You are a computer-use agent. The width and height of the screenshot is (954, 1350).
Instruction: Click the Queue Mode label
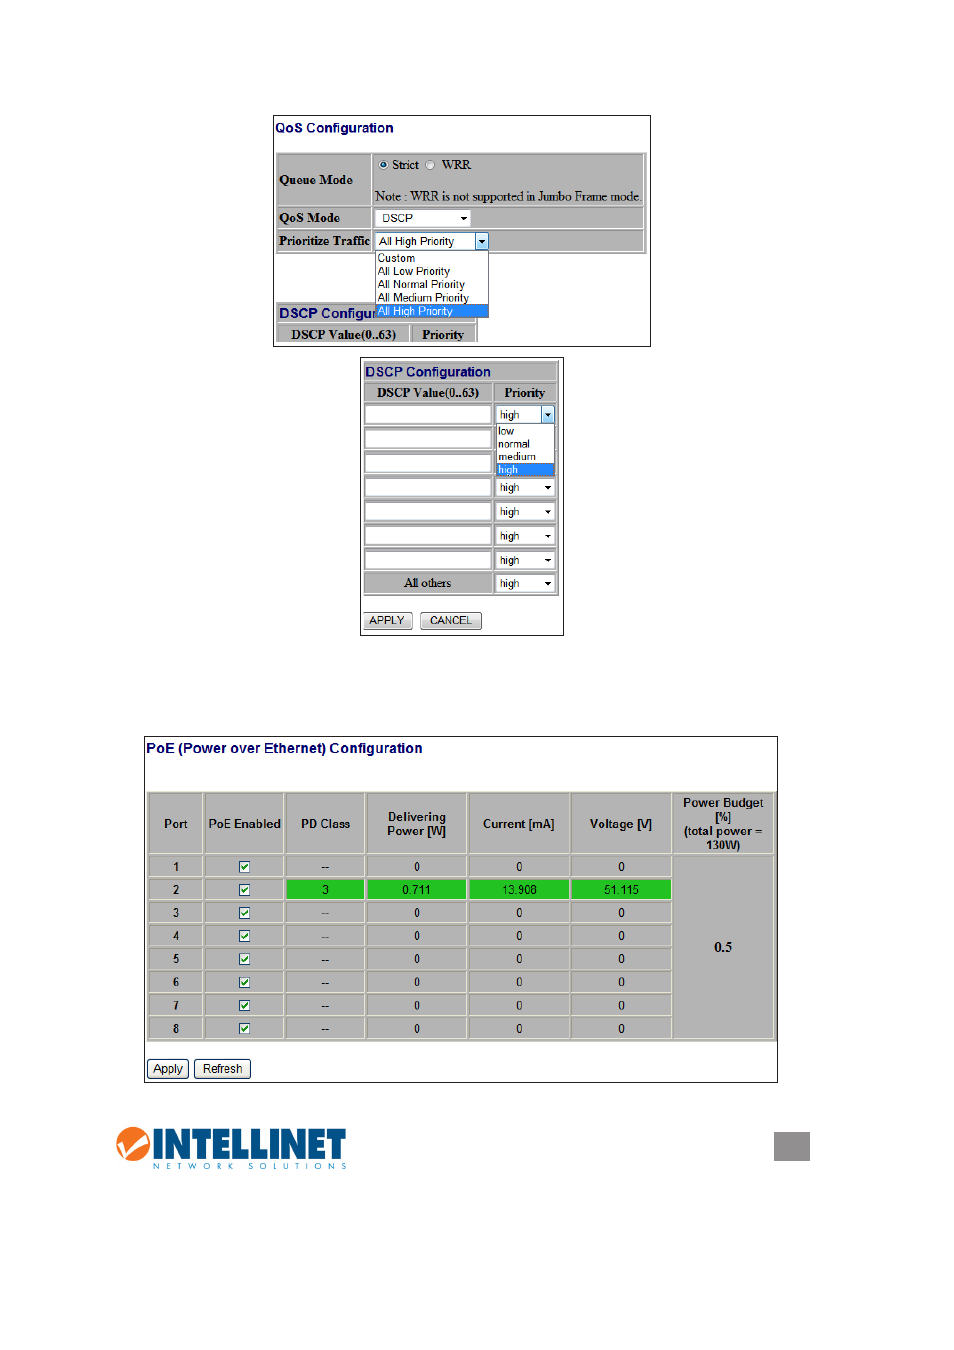click(x=316, y=180)
